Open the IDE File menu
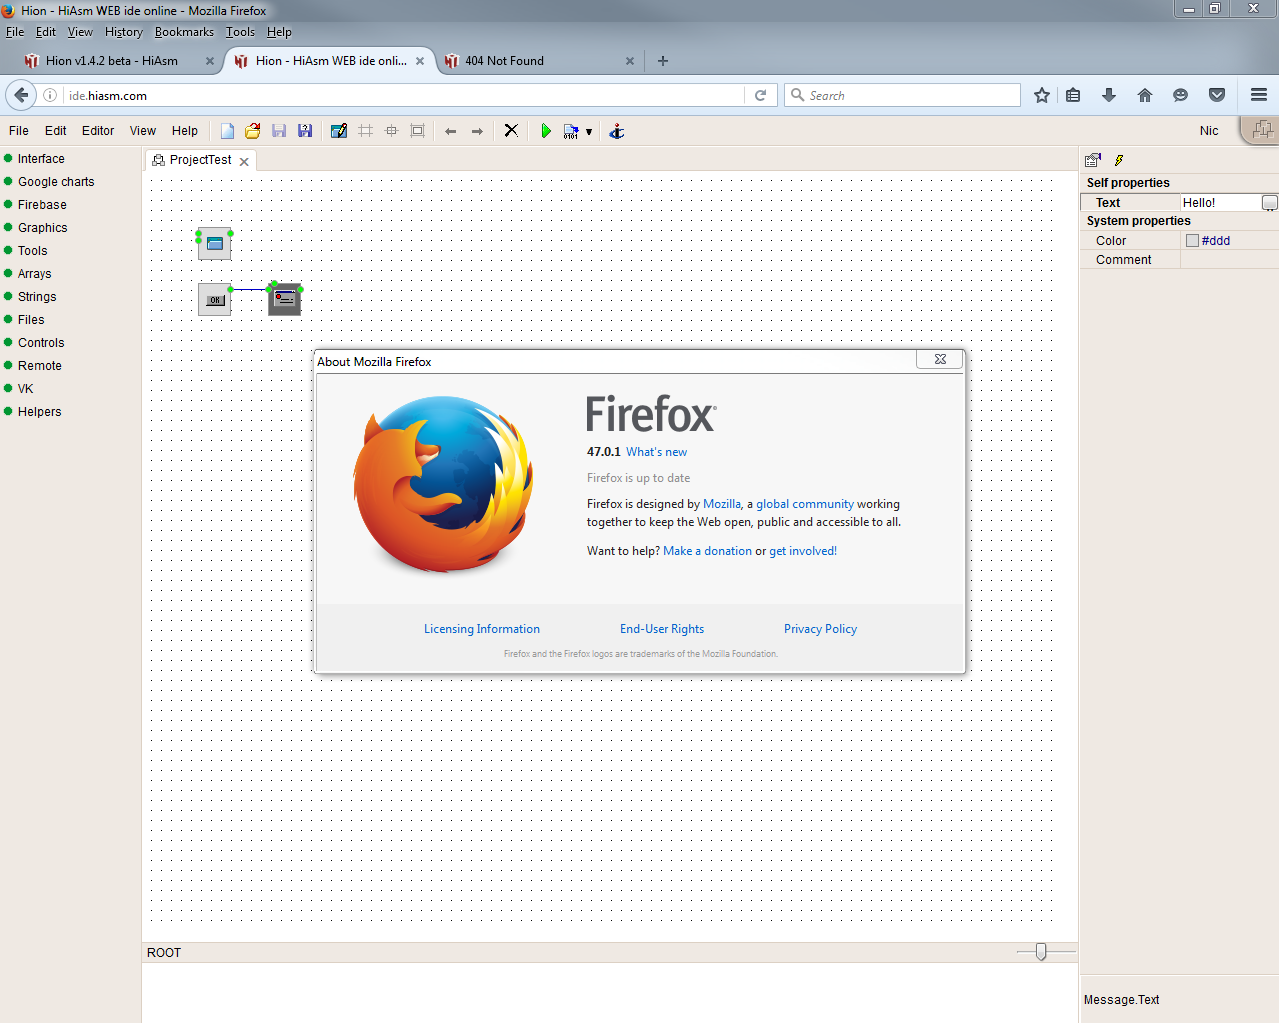The height and width of the screenshot is (1023, 1279). coord(19,131)
